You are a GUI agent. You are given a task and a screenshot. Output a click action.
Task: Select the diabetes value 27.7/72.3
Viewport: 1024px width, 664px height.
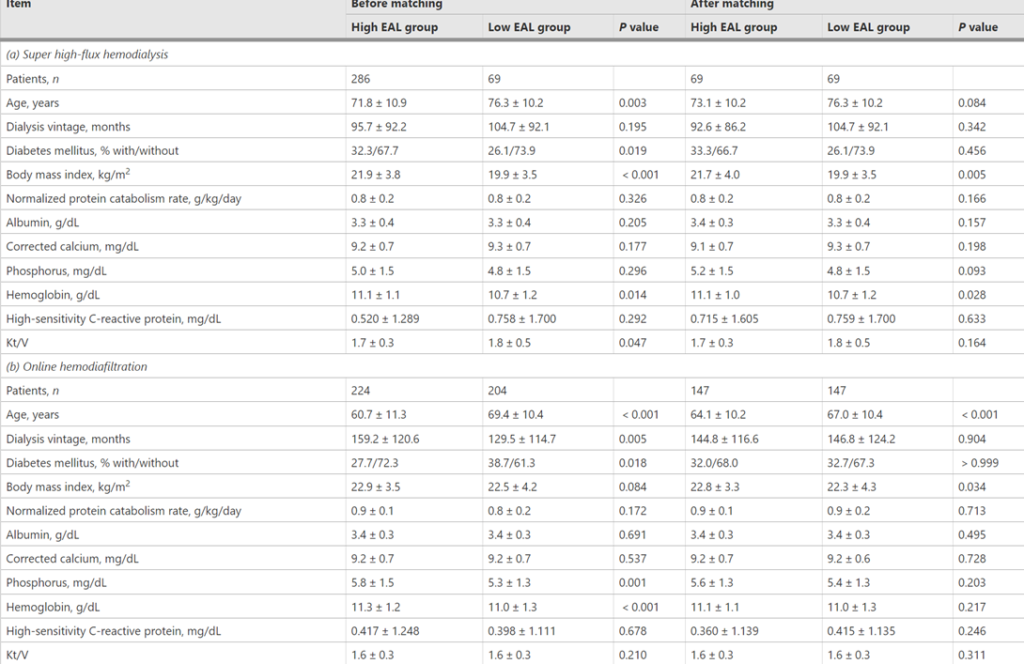(374, 463)
